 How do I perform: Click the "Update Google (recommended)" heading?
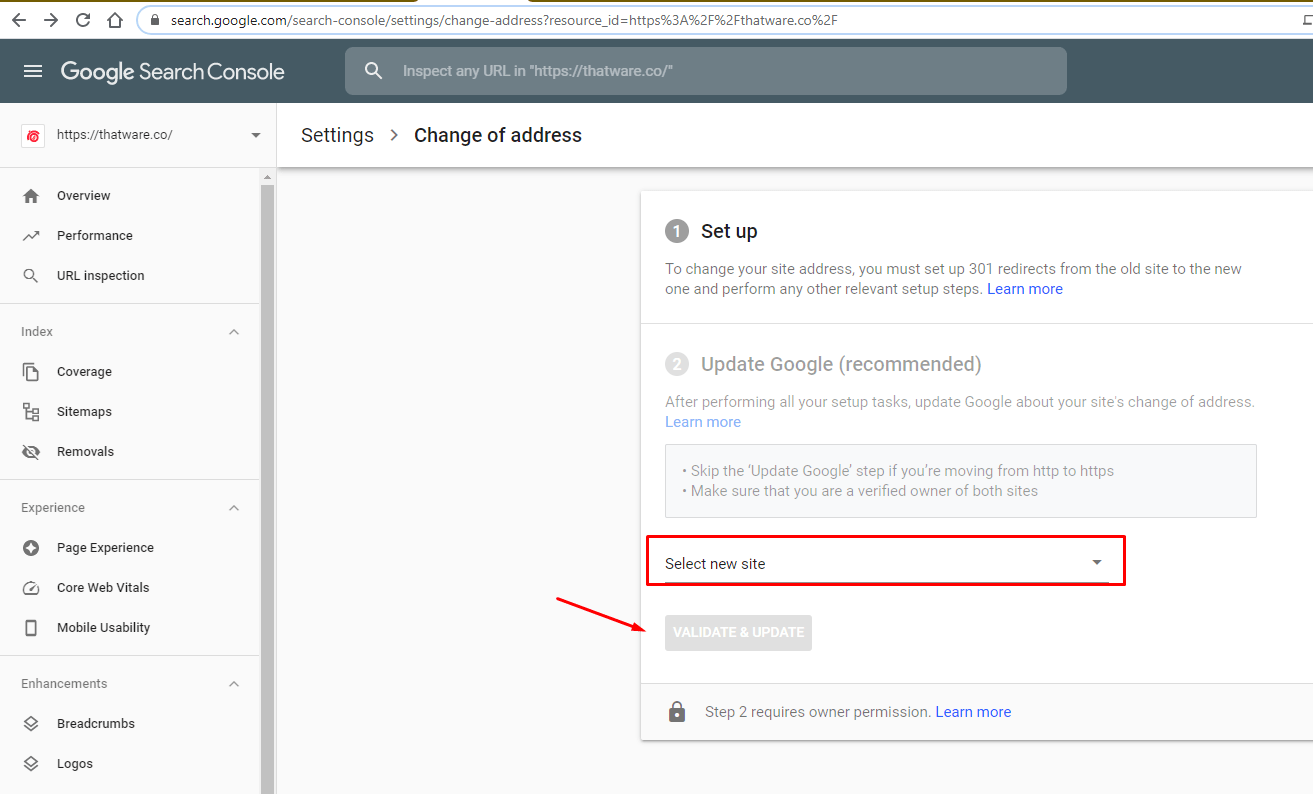841,364
